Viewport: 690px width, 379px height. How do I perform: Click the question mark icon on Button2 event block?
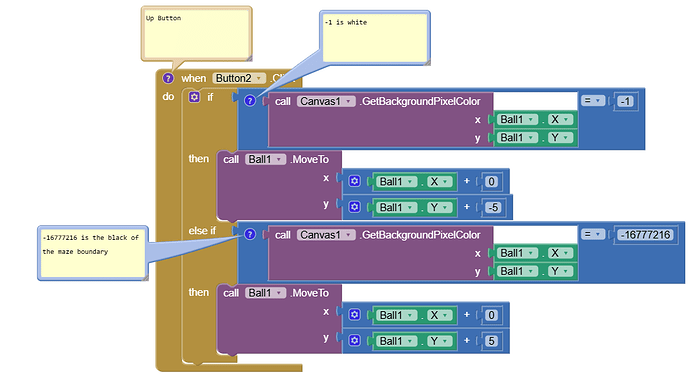[168, 78]
